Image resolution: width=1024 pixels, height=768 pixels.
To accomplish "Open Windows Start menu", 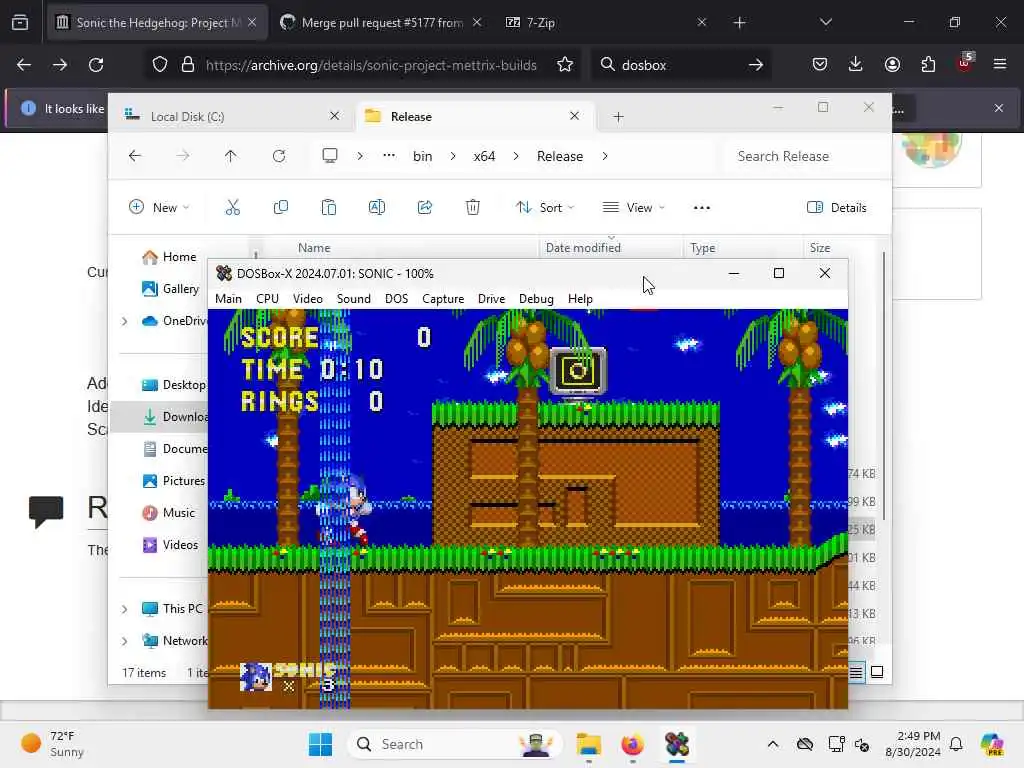I will pos(320,744).
